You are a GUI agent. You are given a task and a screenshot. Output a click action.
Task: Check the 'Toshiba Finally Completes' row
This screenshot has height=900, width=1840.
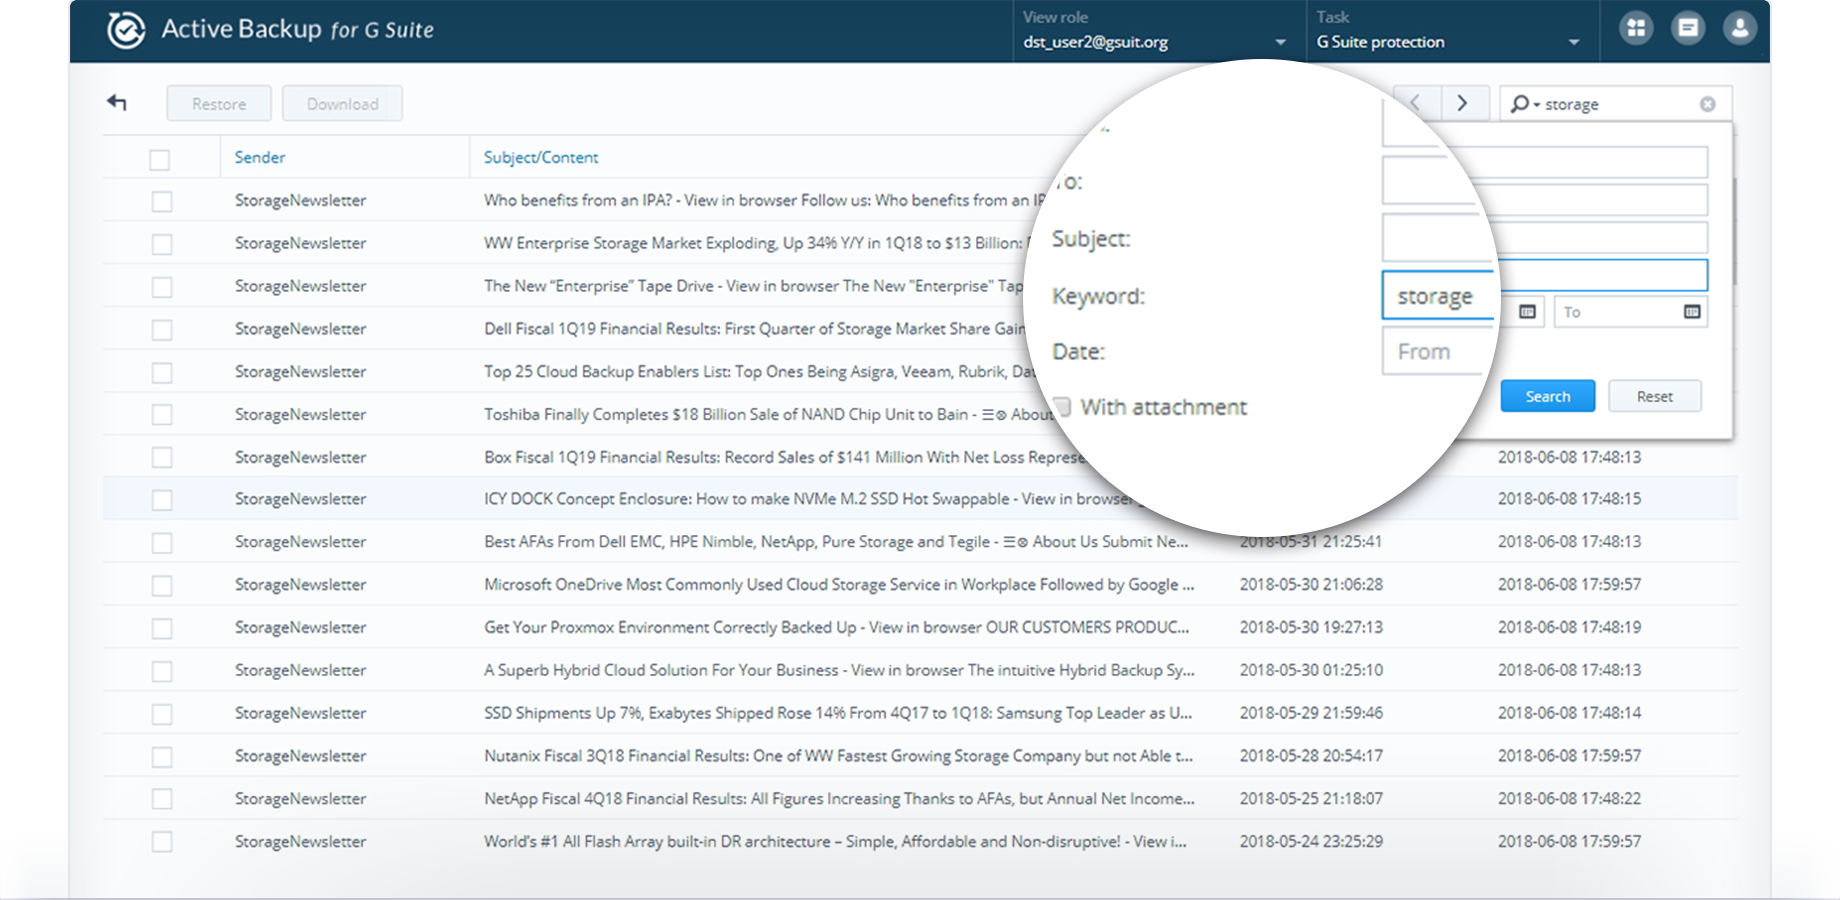[x=162, y=415]
